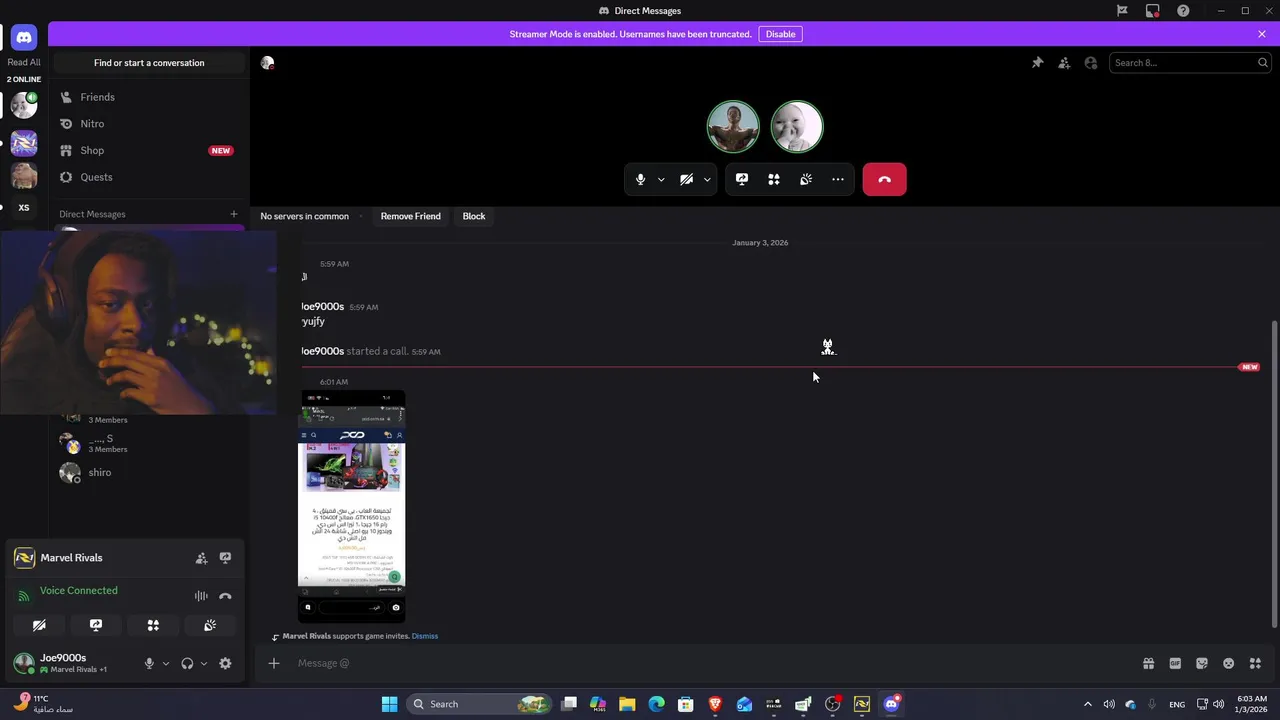
Task: Mute microphone in user panel
Action: point(149,664)
